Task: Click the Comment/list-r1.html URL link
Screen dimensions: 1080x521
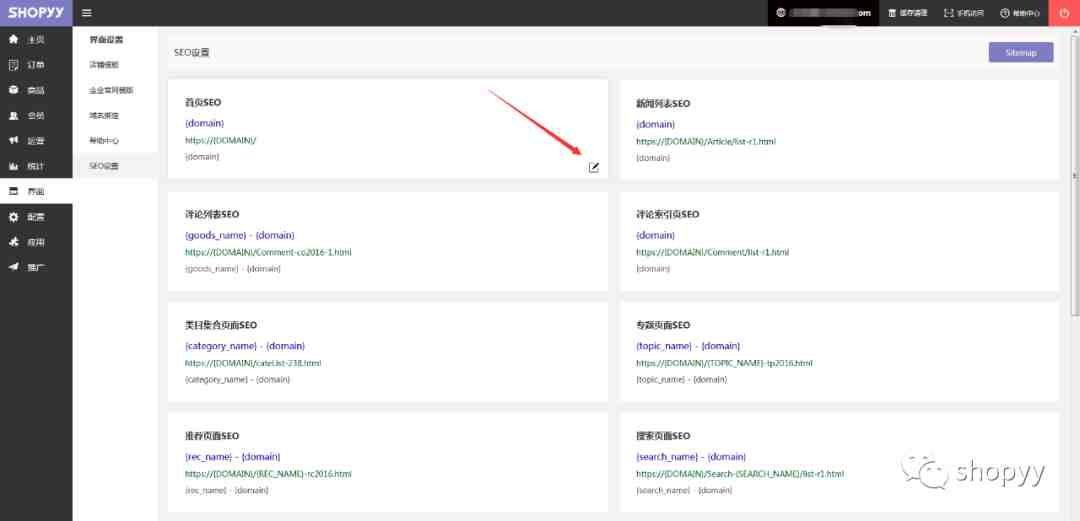Action: [712, 252]
